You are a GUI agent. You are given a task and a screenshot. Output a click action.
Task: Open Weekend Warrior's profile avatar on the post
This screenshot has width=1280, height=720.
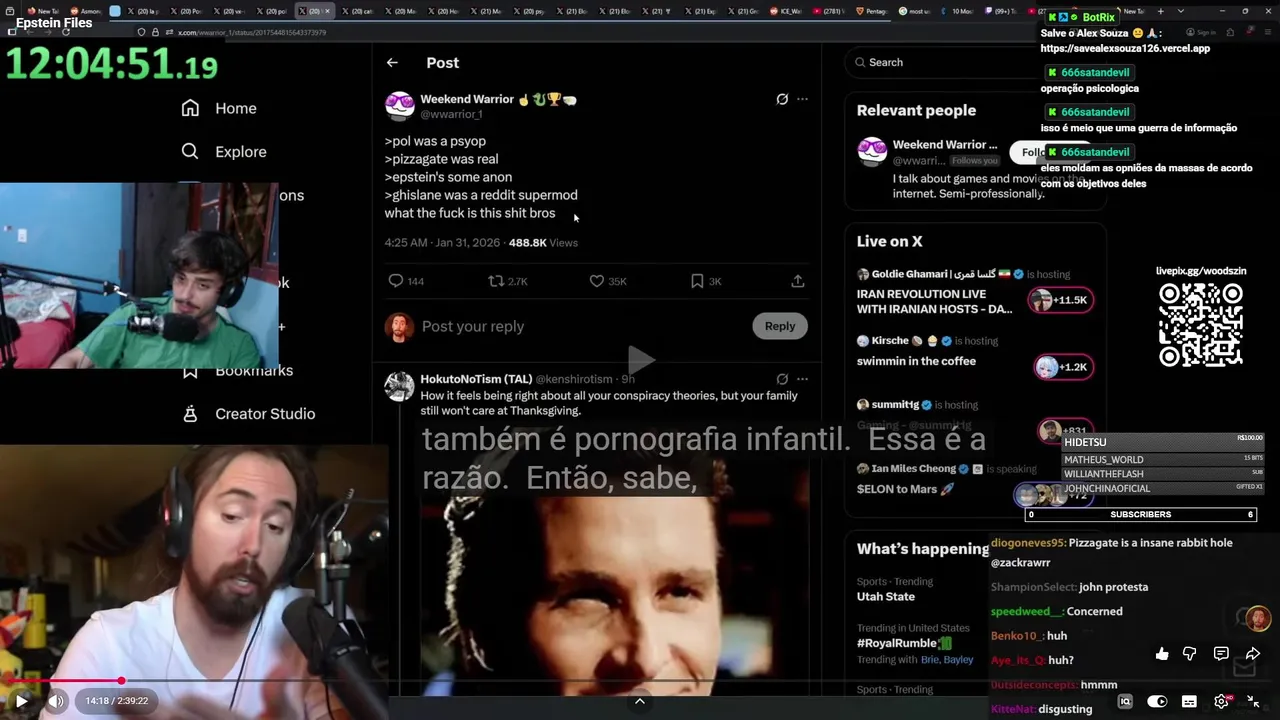tap(400, 106)
